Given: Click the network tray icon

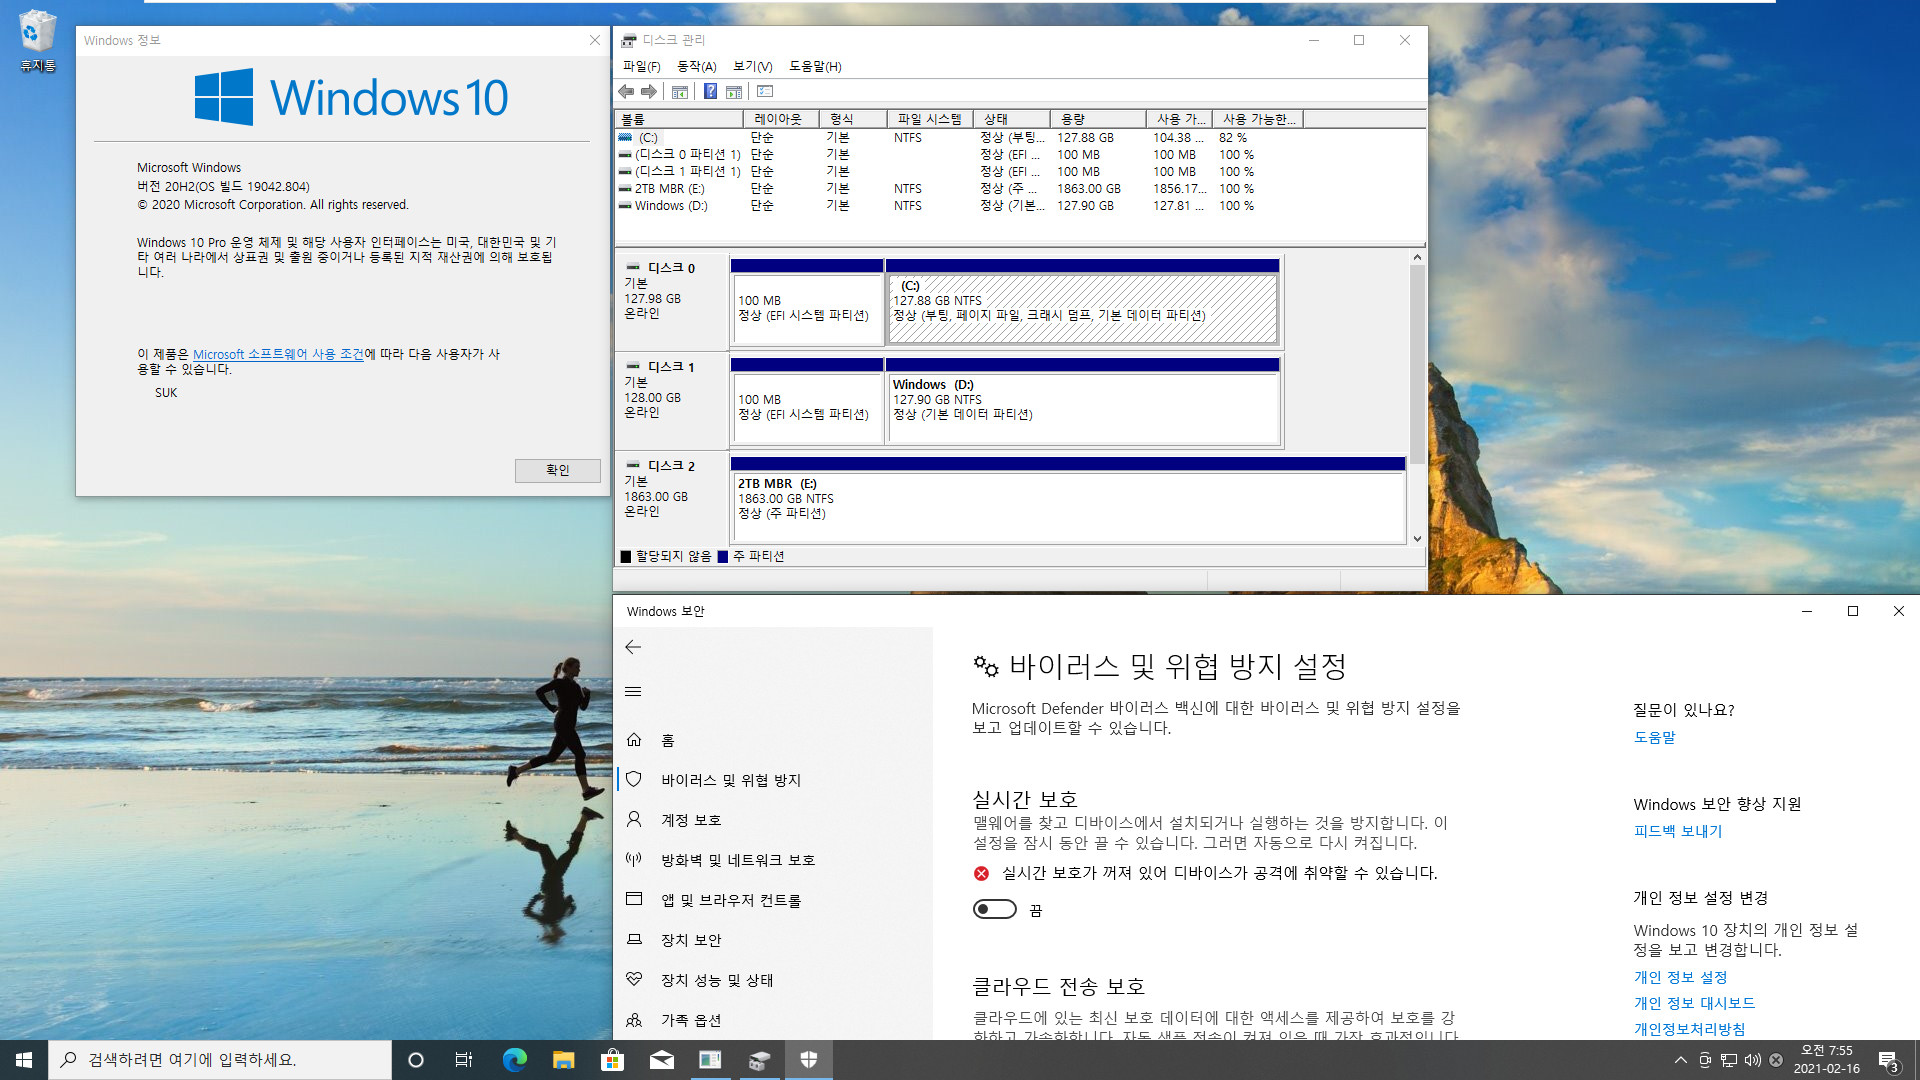Looking at the screenshot, I should pos(1728,1060).
